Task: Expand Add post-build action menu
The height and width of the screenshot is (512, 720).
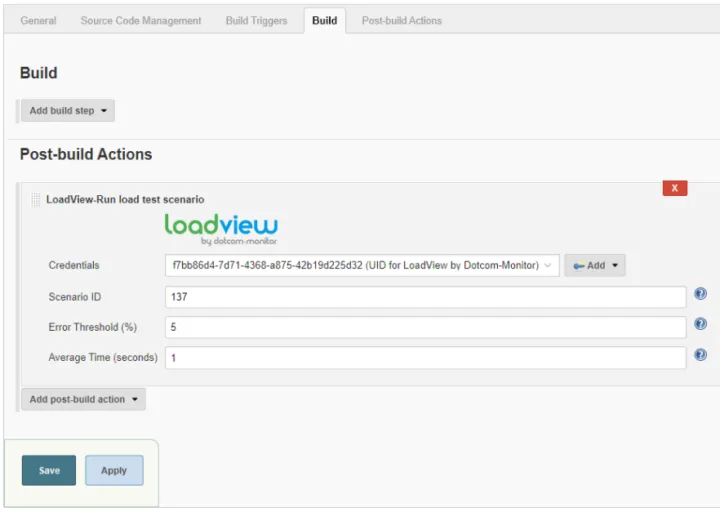Action: coord(84,399)
